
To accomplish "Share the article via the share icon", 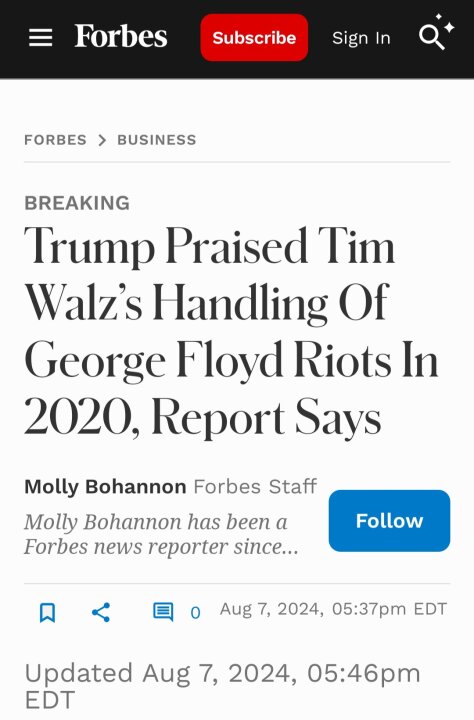I will [101, 612].
